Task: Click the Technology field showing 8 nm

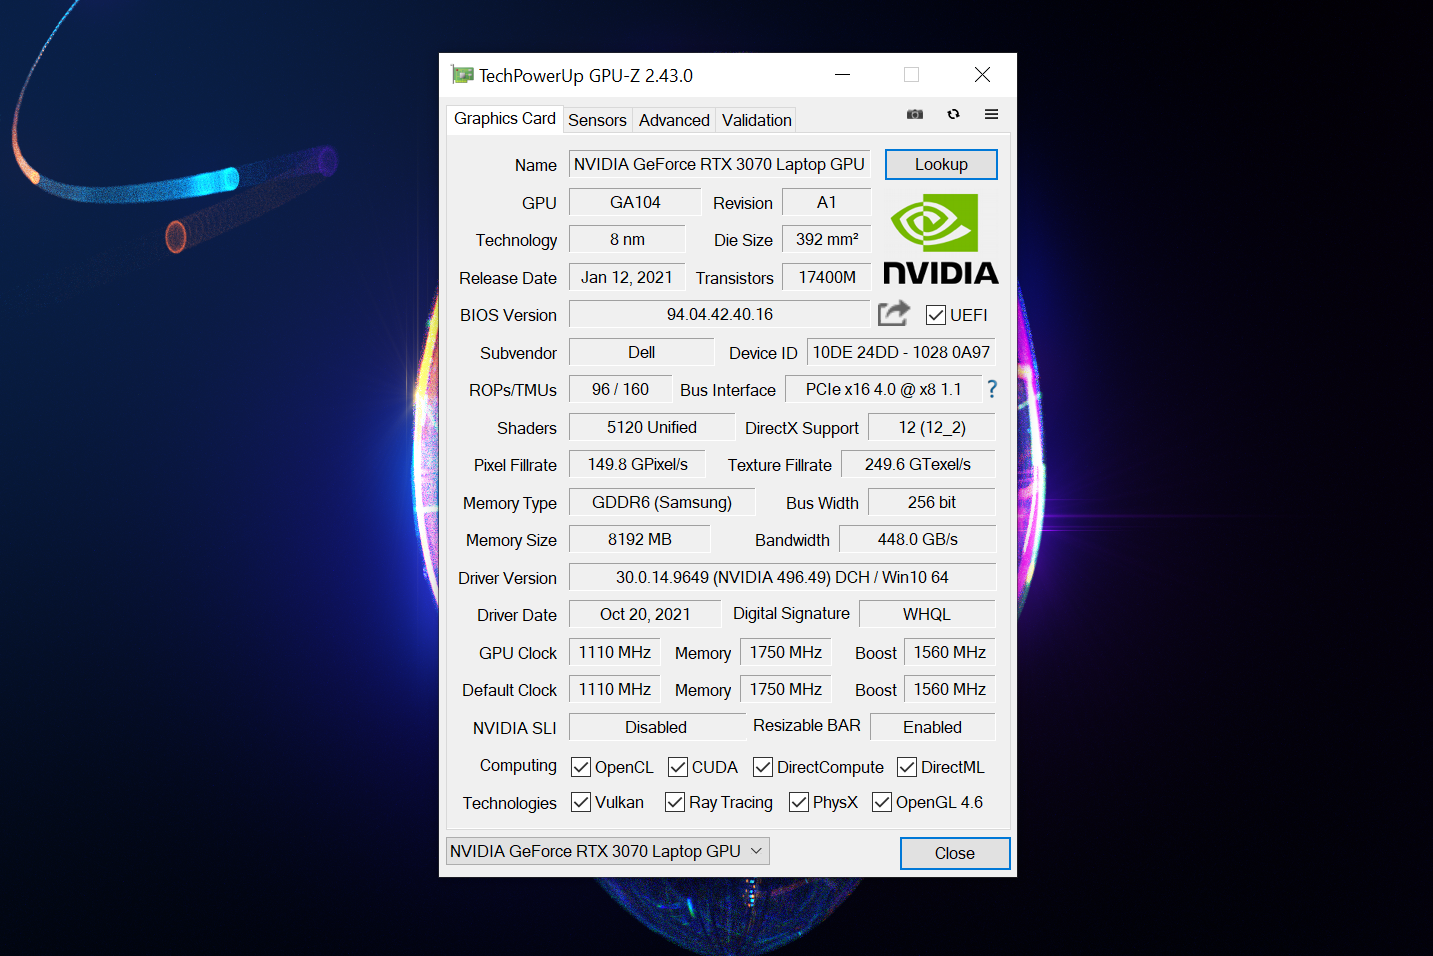Action: [x=627, y=239]
